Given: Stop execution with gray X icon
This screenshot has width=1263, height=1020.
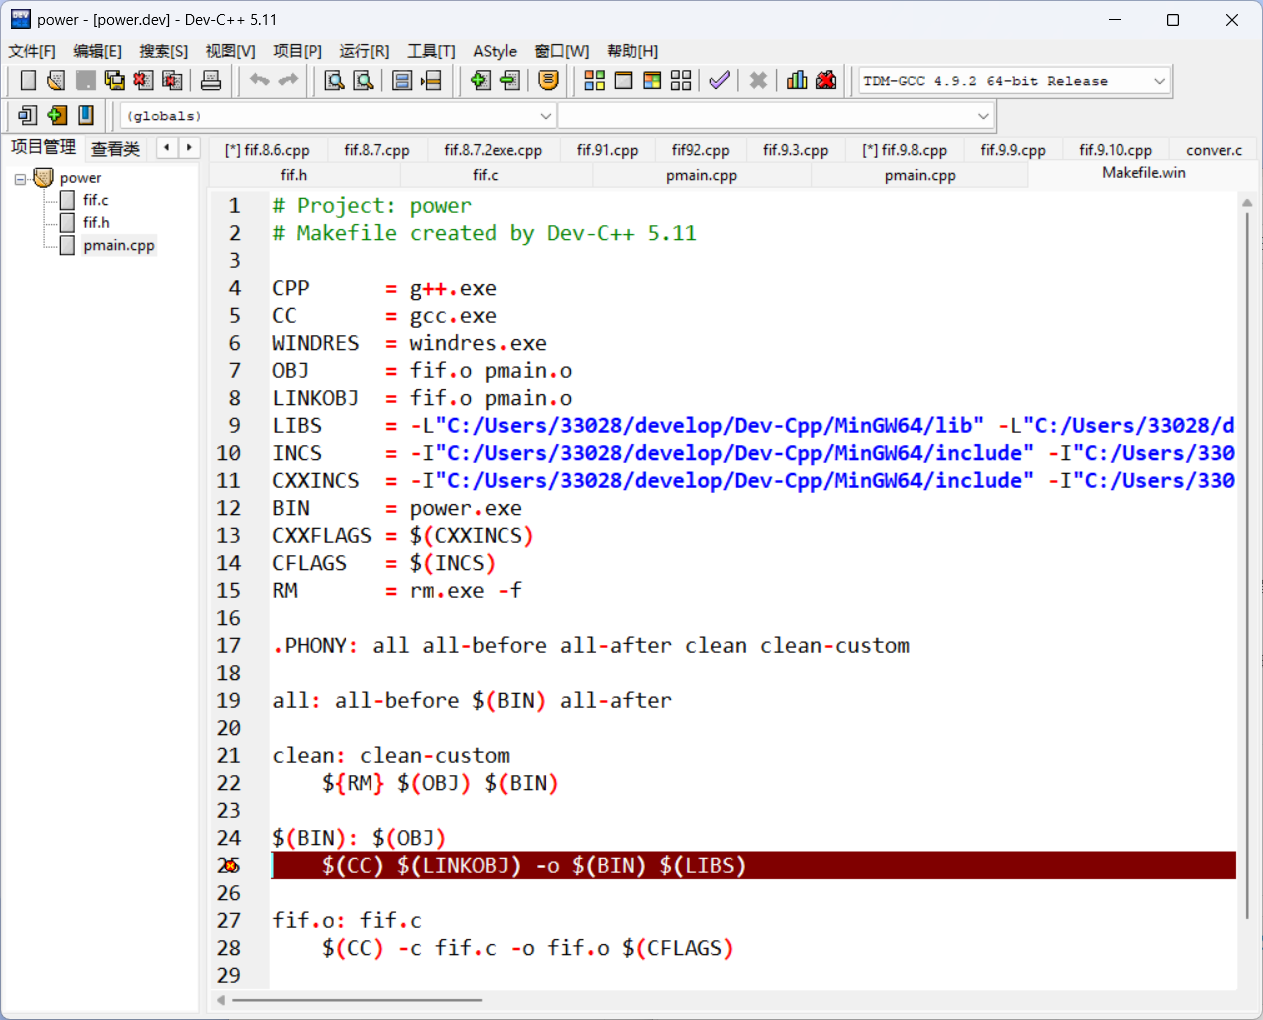Looking at the screenshot, I should tap(758, 80).
